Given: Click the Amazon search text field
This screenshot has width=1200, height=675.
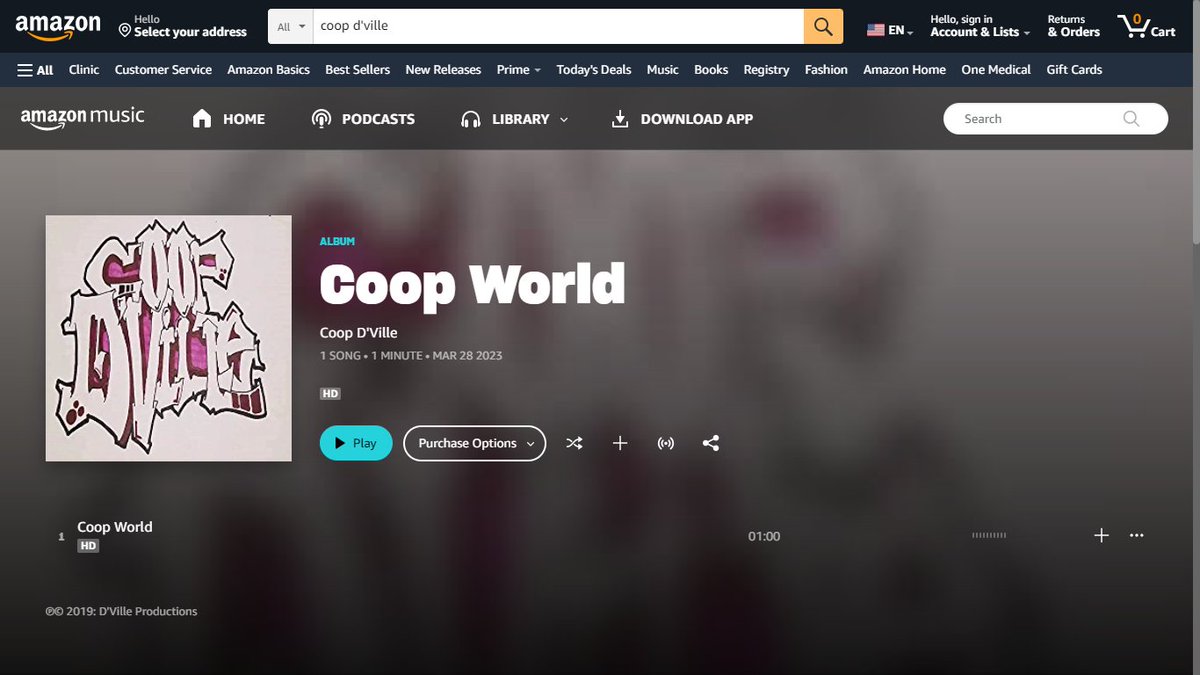Looking at the screenshot, I should (x=558, y=27).
